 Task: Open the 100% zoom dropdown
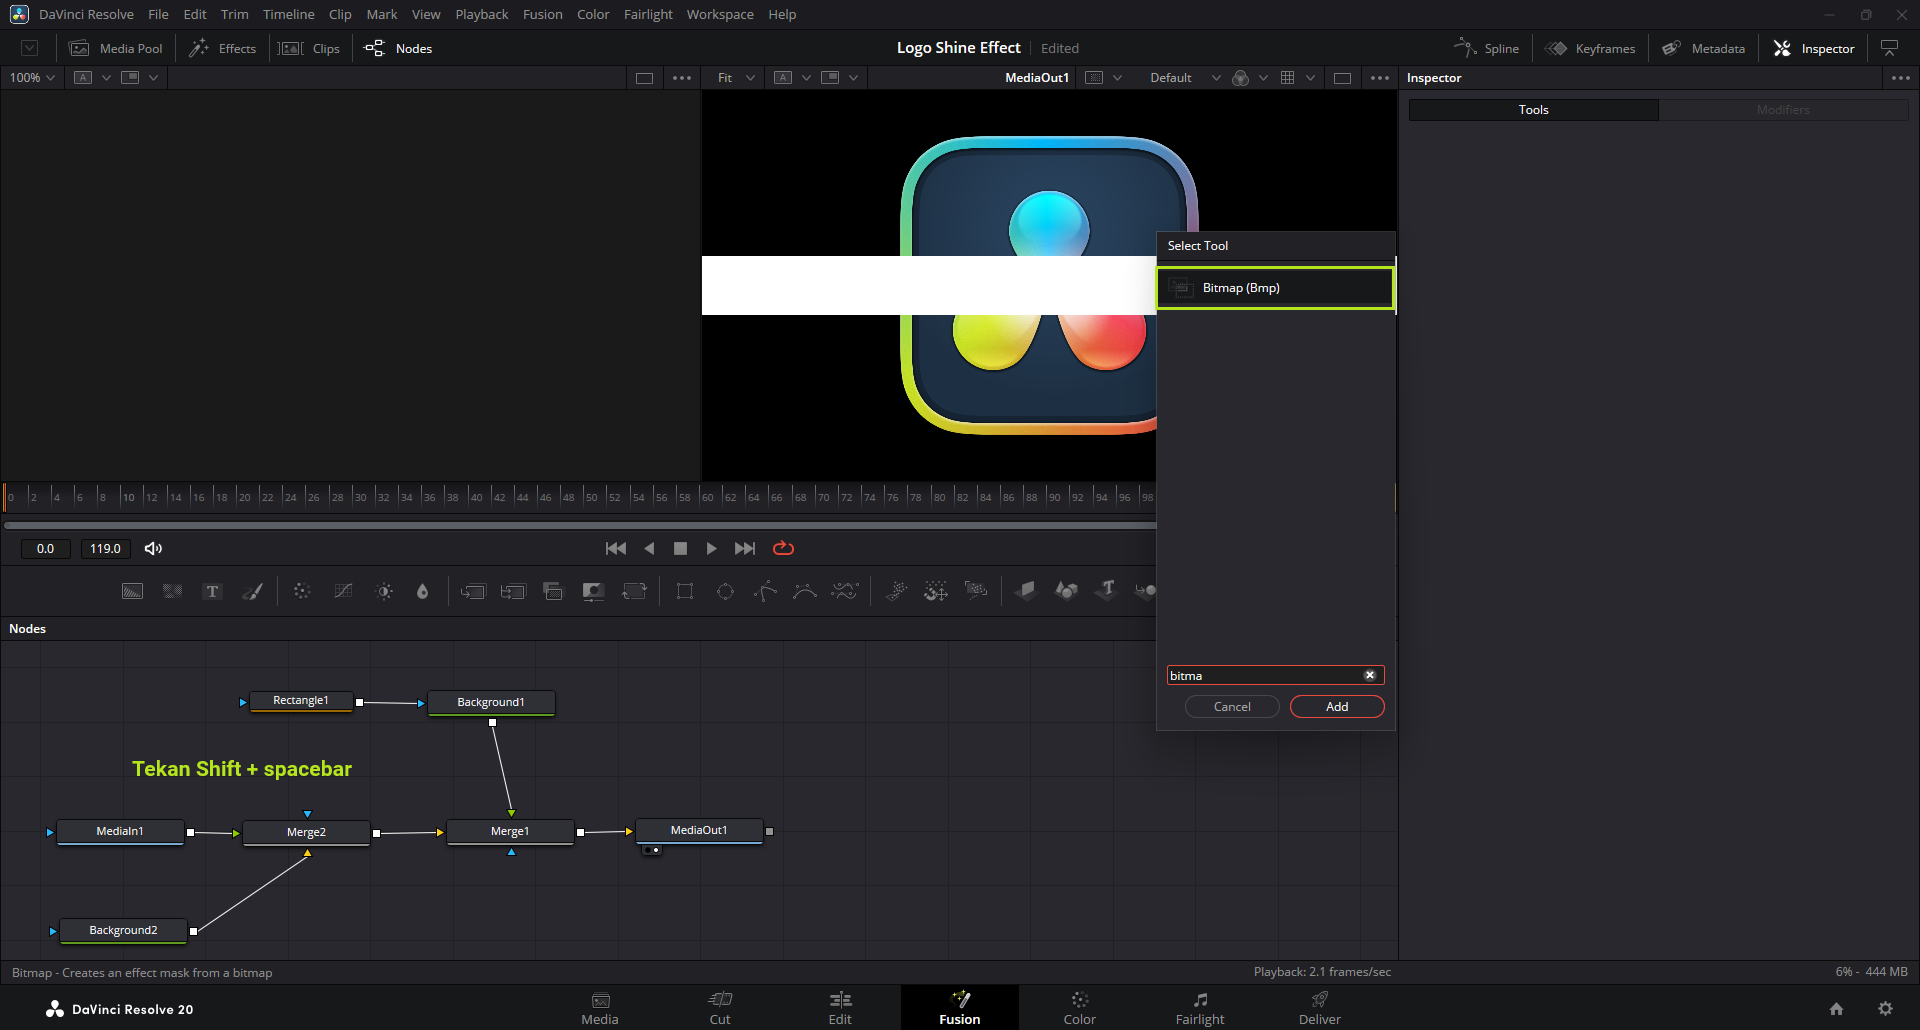(32, 78)
